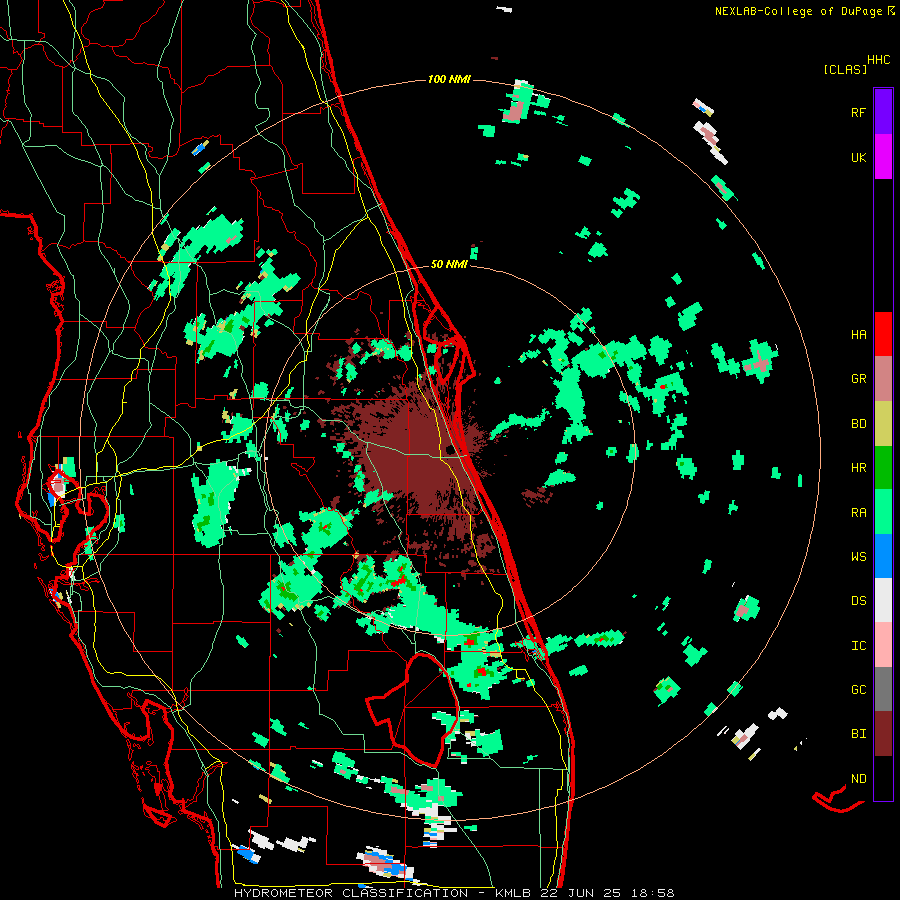This screenshot has height=900, width=900.
Task: Click the DS white legend swatch
Action: click(x=883, y=600)
